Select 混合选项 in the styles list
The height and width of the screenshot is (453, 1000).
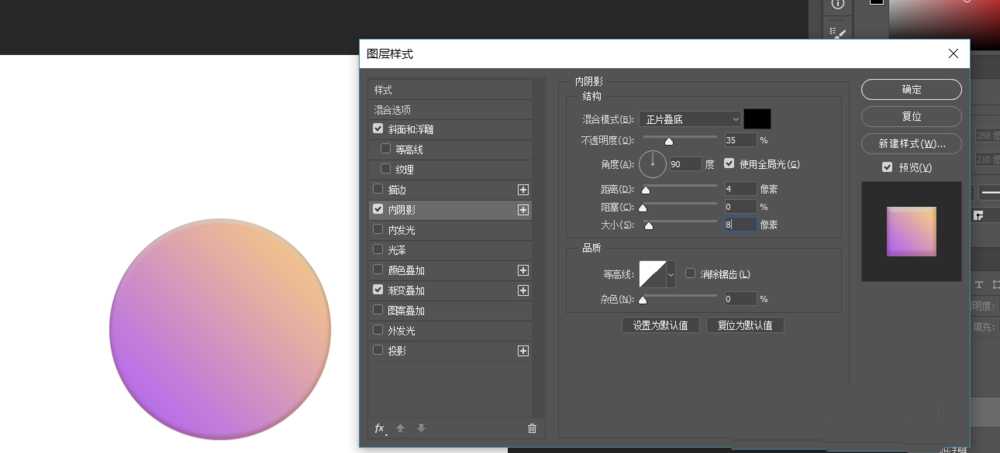pyautogui.click(x=393, y=110)
